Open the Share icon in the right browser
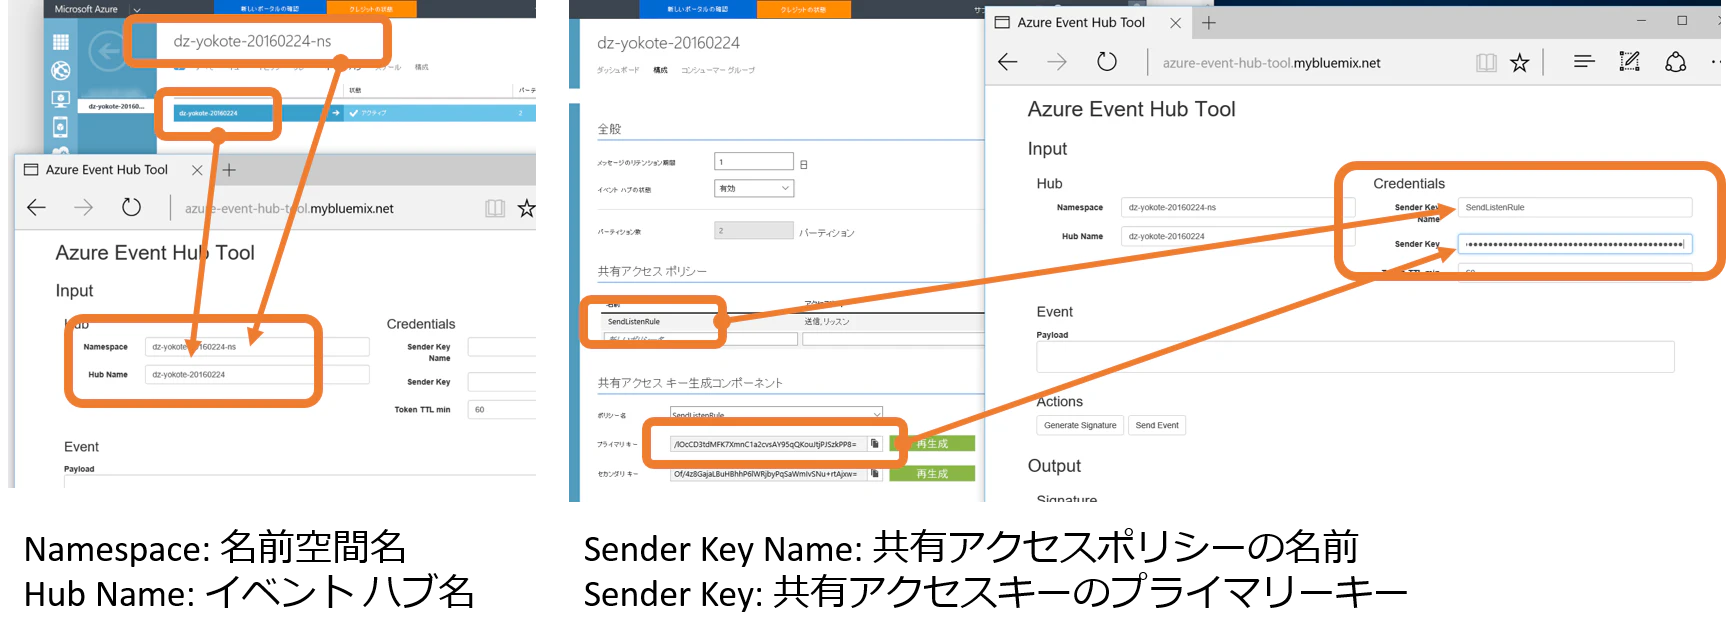 point(1676,62)
